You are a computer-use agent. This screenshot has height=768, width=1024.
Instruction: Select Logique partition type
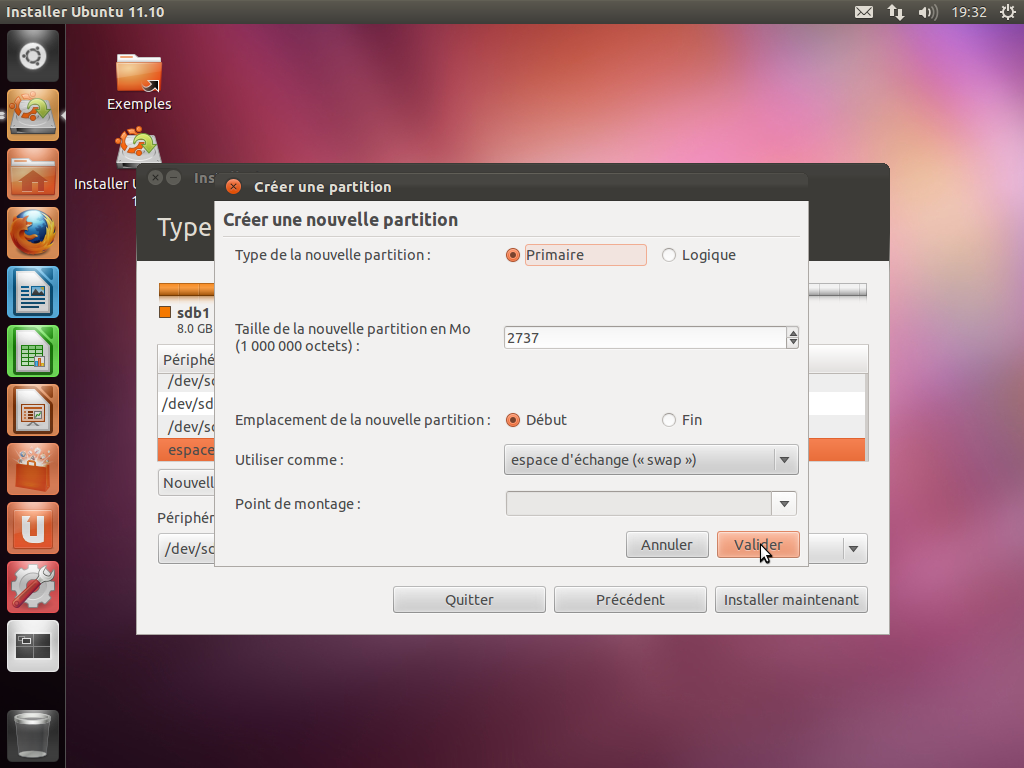point(669,255)
